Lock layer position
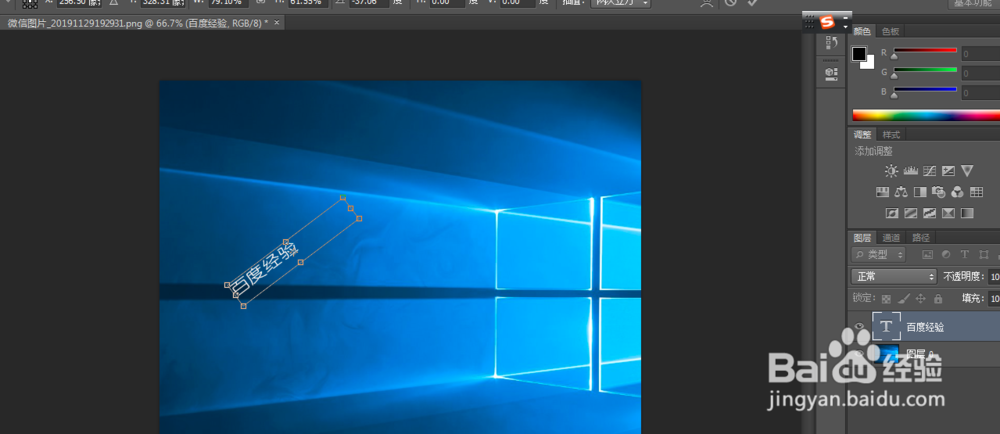The width and height of the screenshot is (1000, 434). [x=920, y=298]
